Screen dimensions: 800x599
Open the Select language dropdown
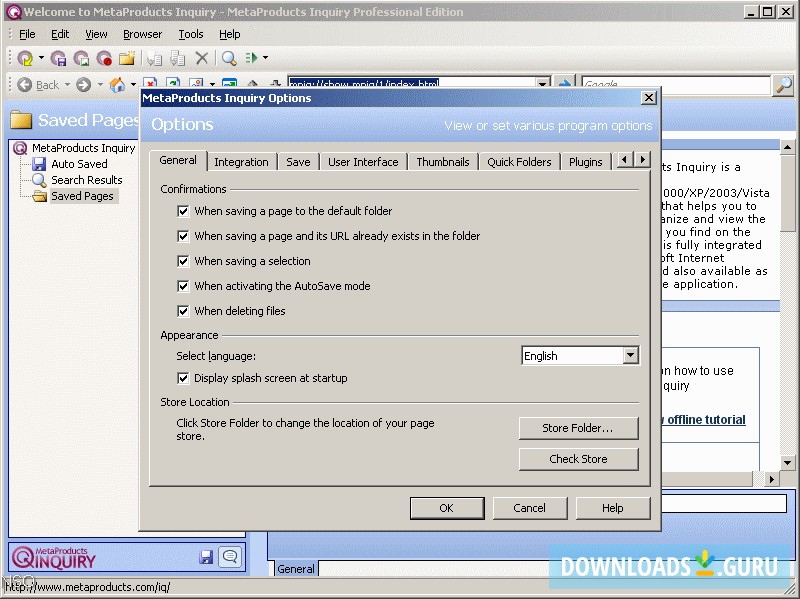(631, 355)
